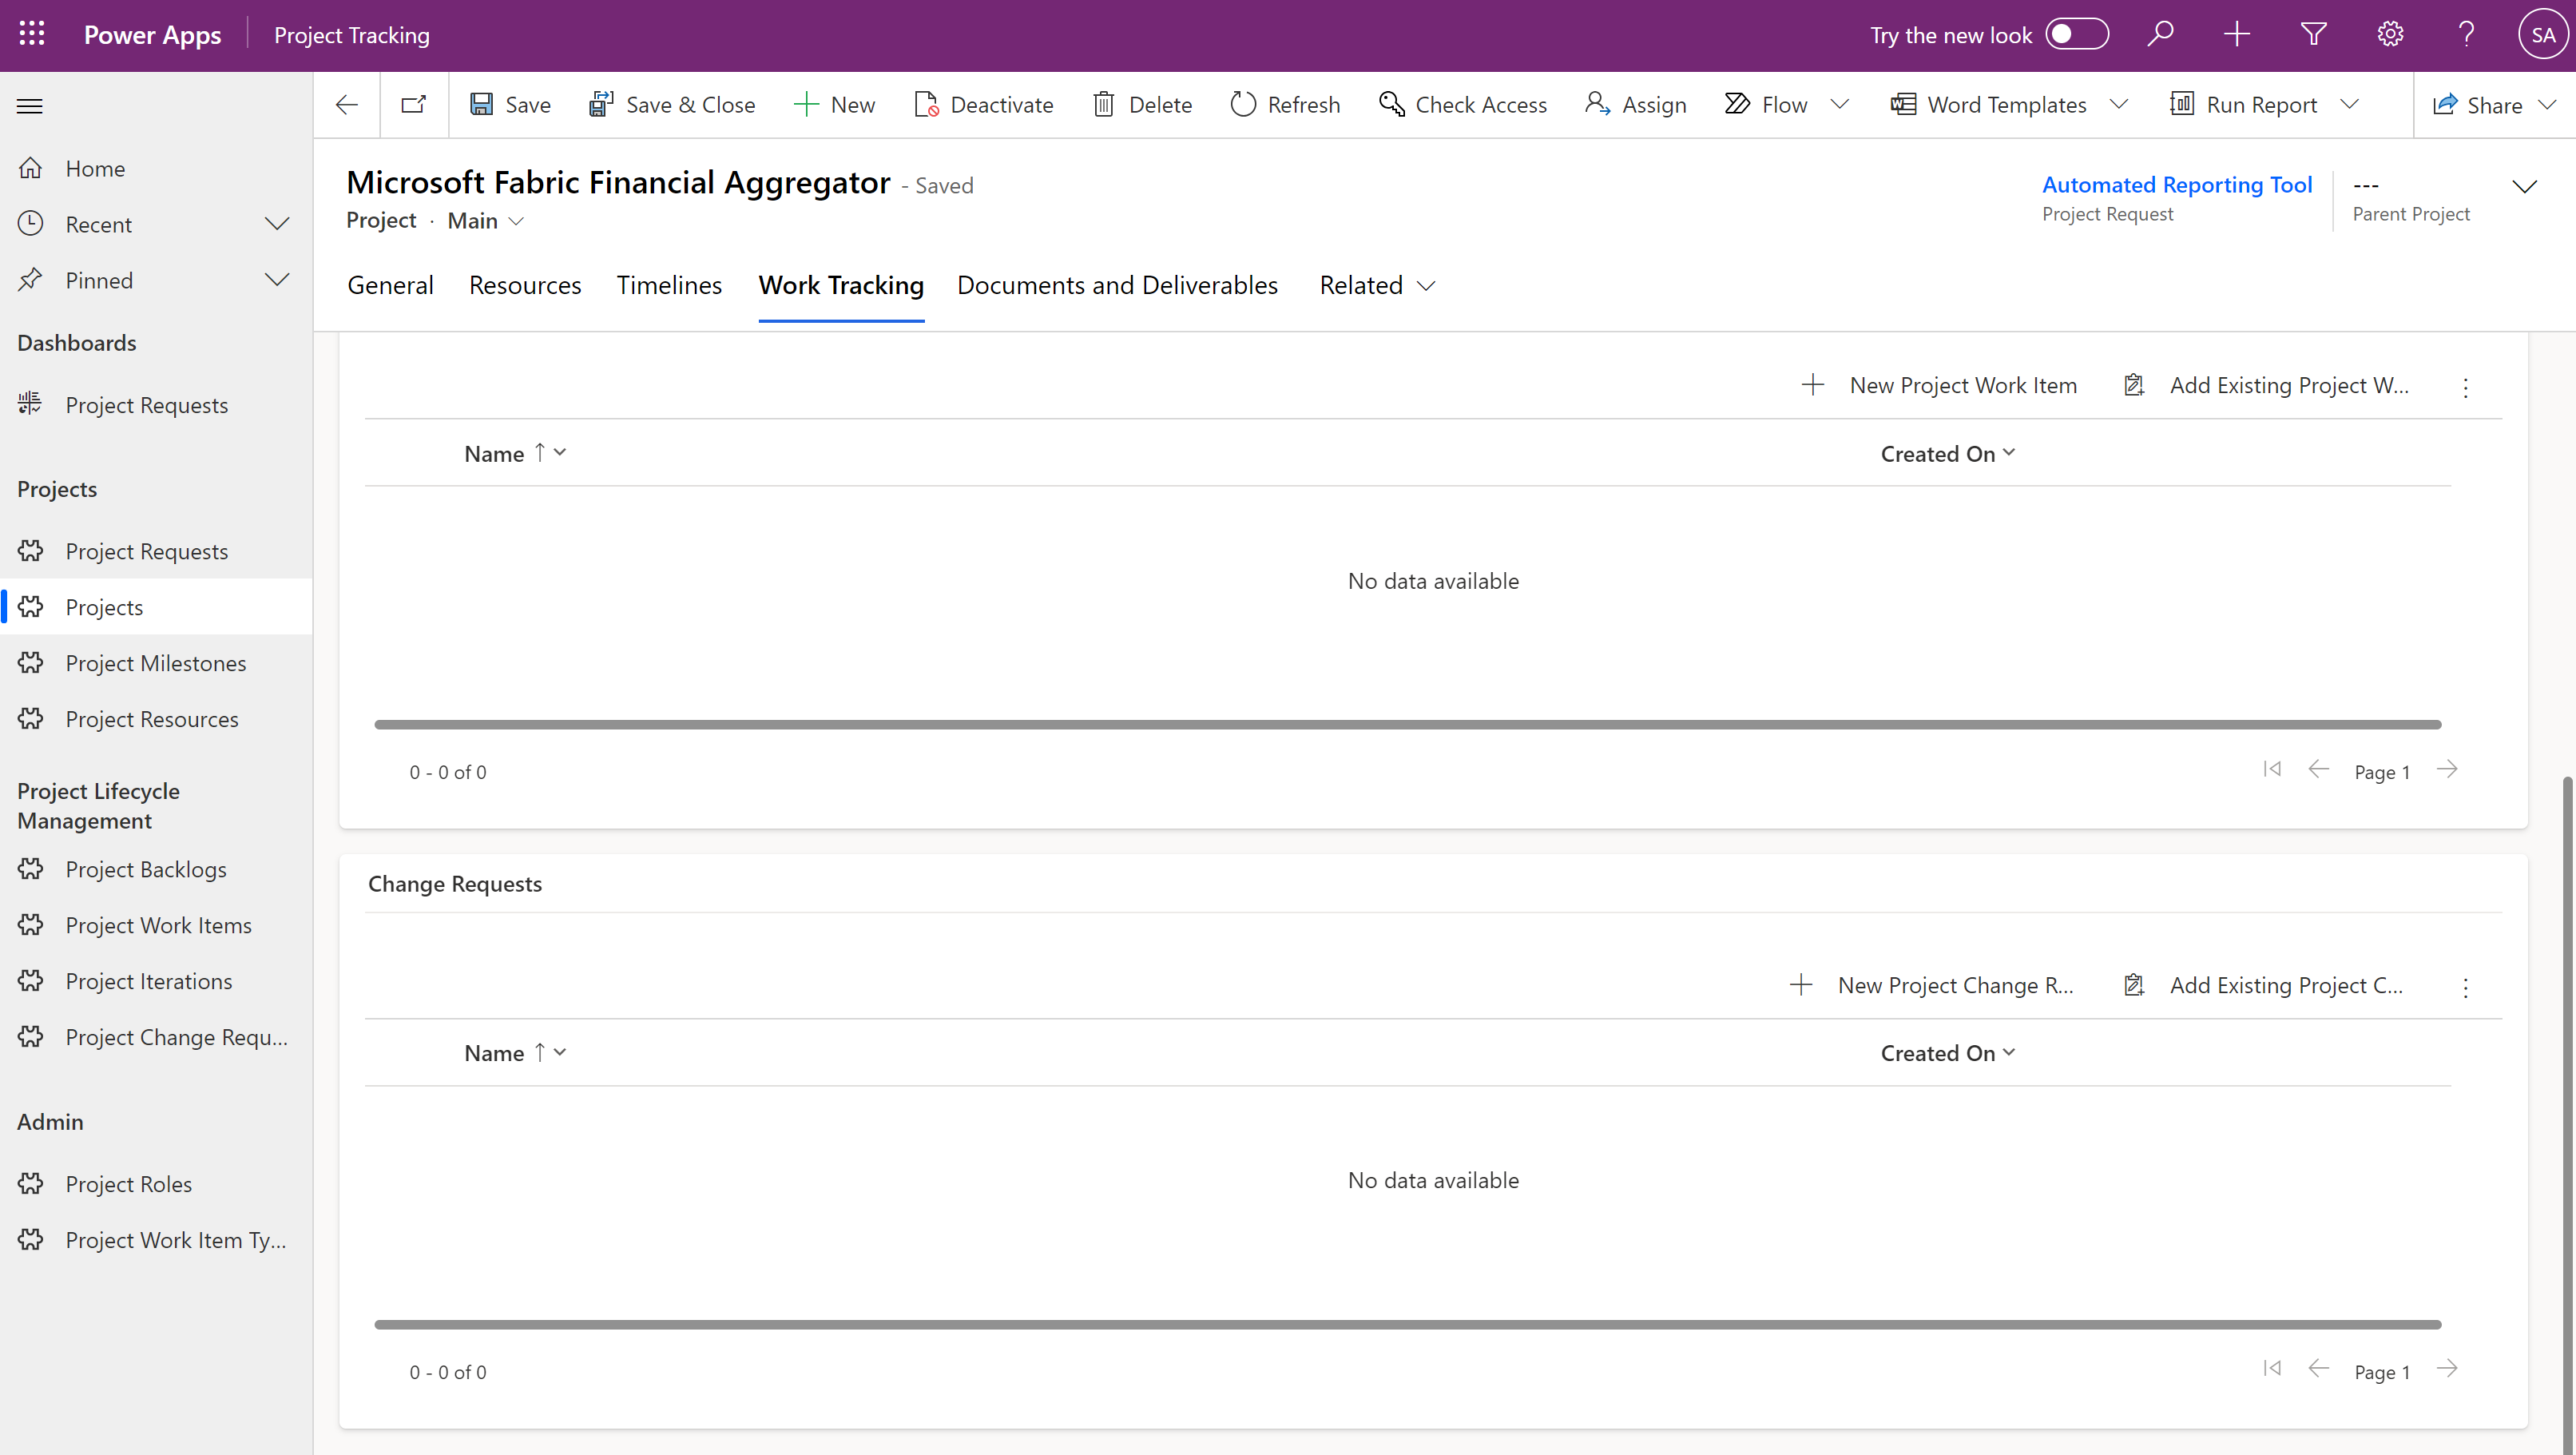Go to Home in sidebar

pyautogui.click(x=156, y=169)
